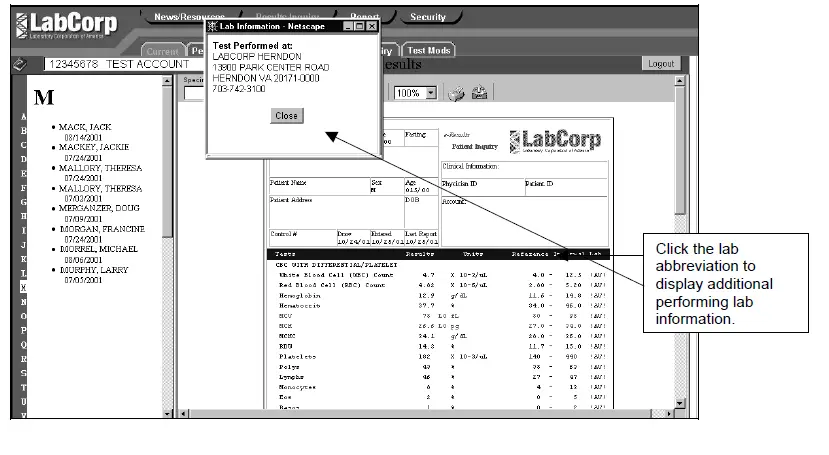Click lab abbreviation on Hemoglobin row
Image resolution: width=829 pixels, height=455 pixels.
click(x=598, y=296)
